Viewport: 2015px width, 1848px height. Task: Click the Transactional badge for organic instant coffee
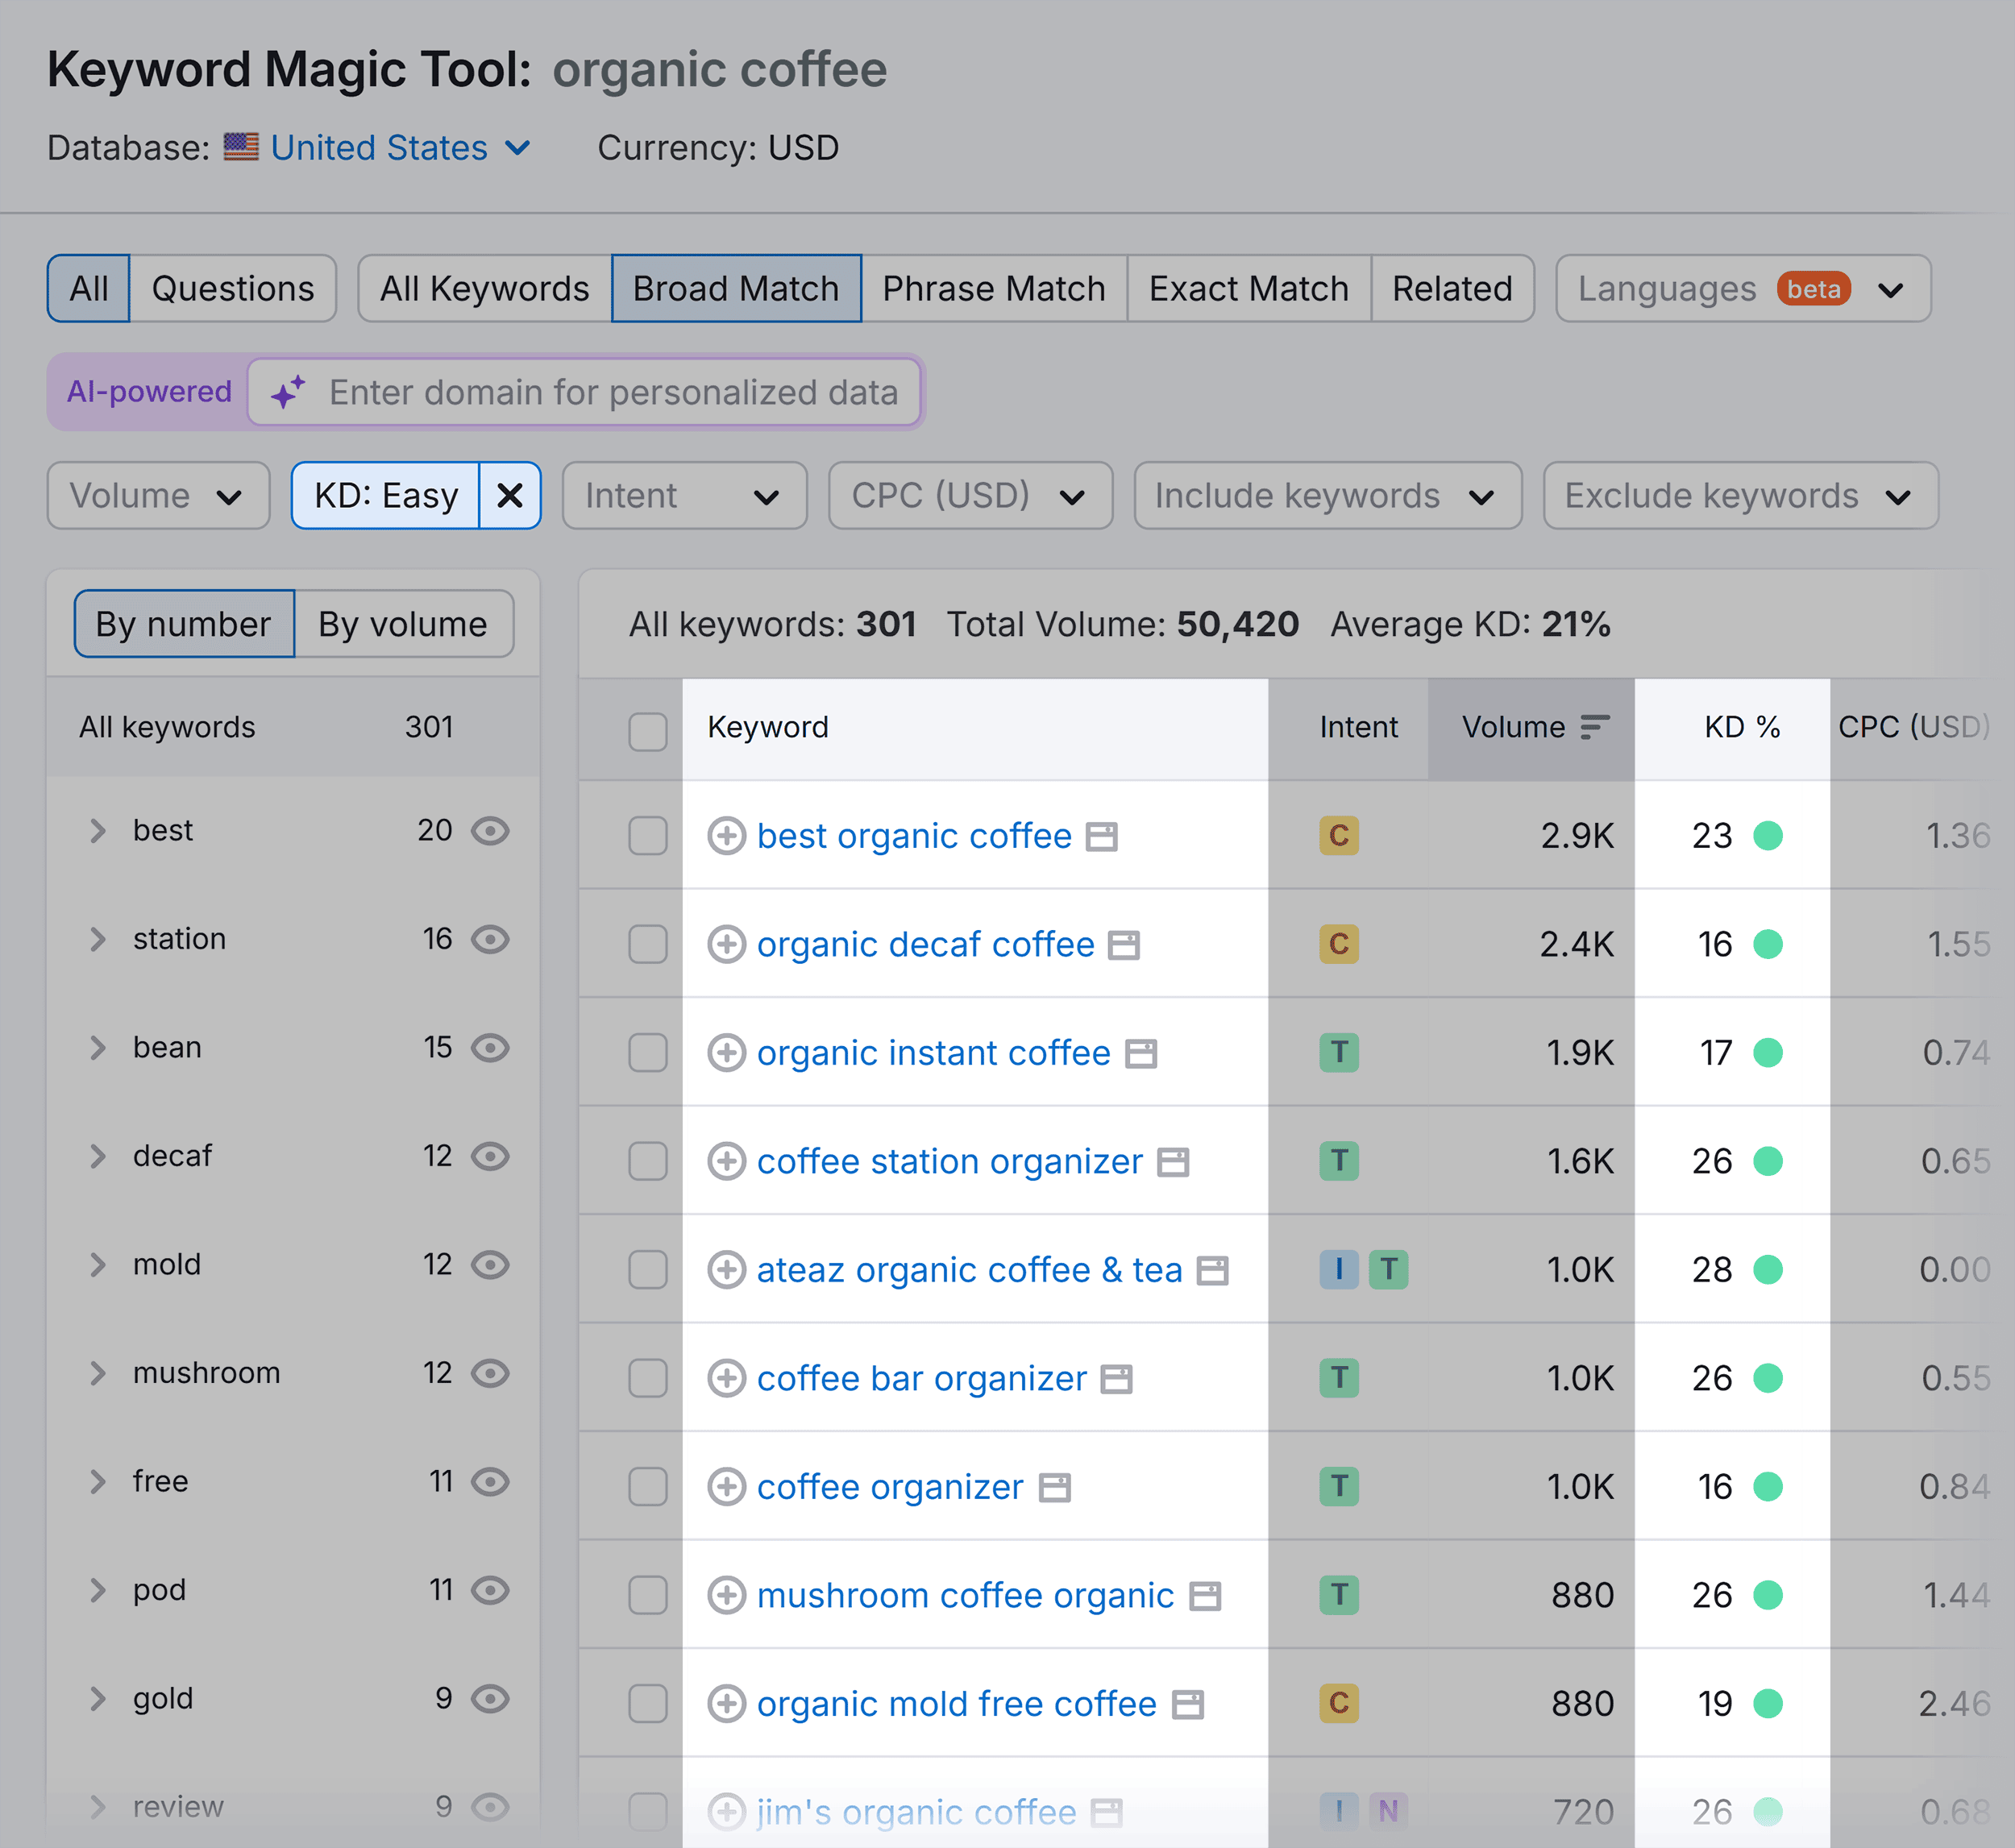pyautogui.click(x=1338, y=1052)
